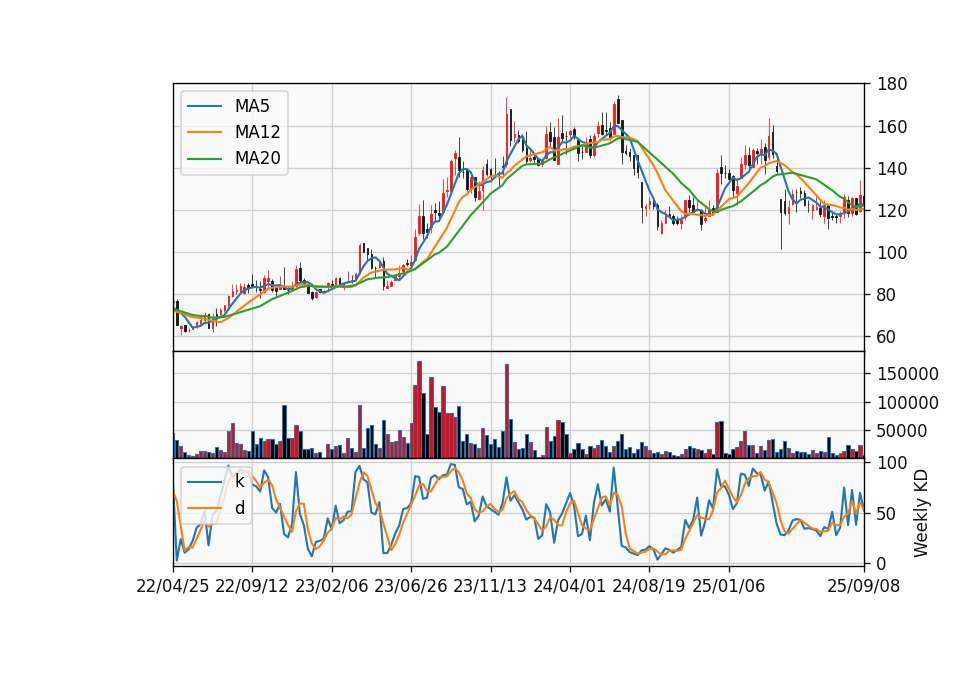This screenshot has width=960, height=690.
Task: Click the 180 price axis label
Action: (x=892, y=84)
